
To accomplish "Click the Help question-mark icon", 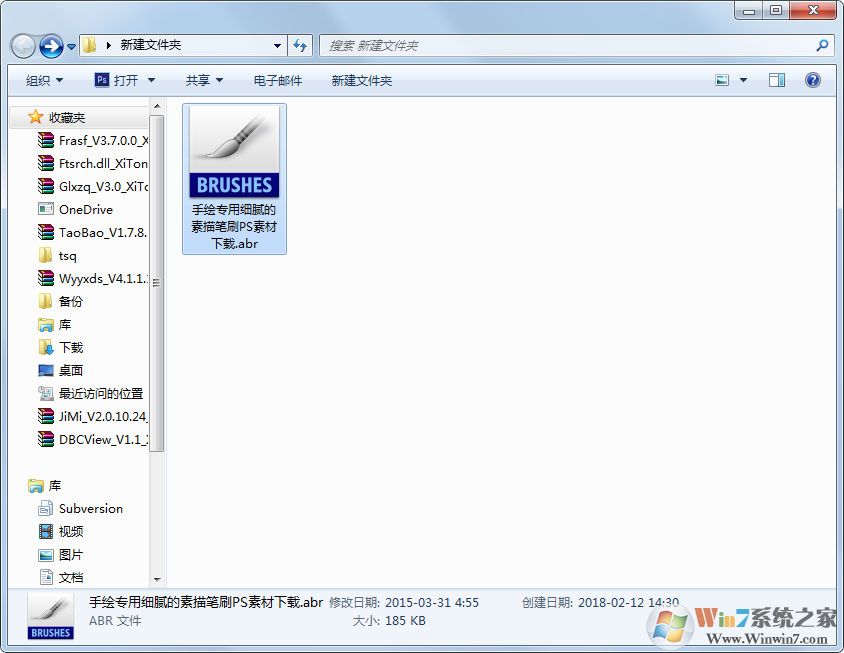I will [x=813, y=80].
